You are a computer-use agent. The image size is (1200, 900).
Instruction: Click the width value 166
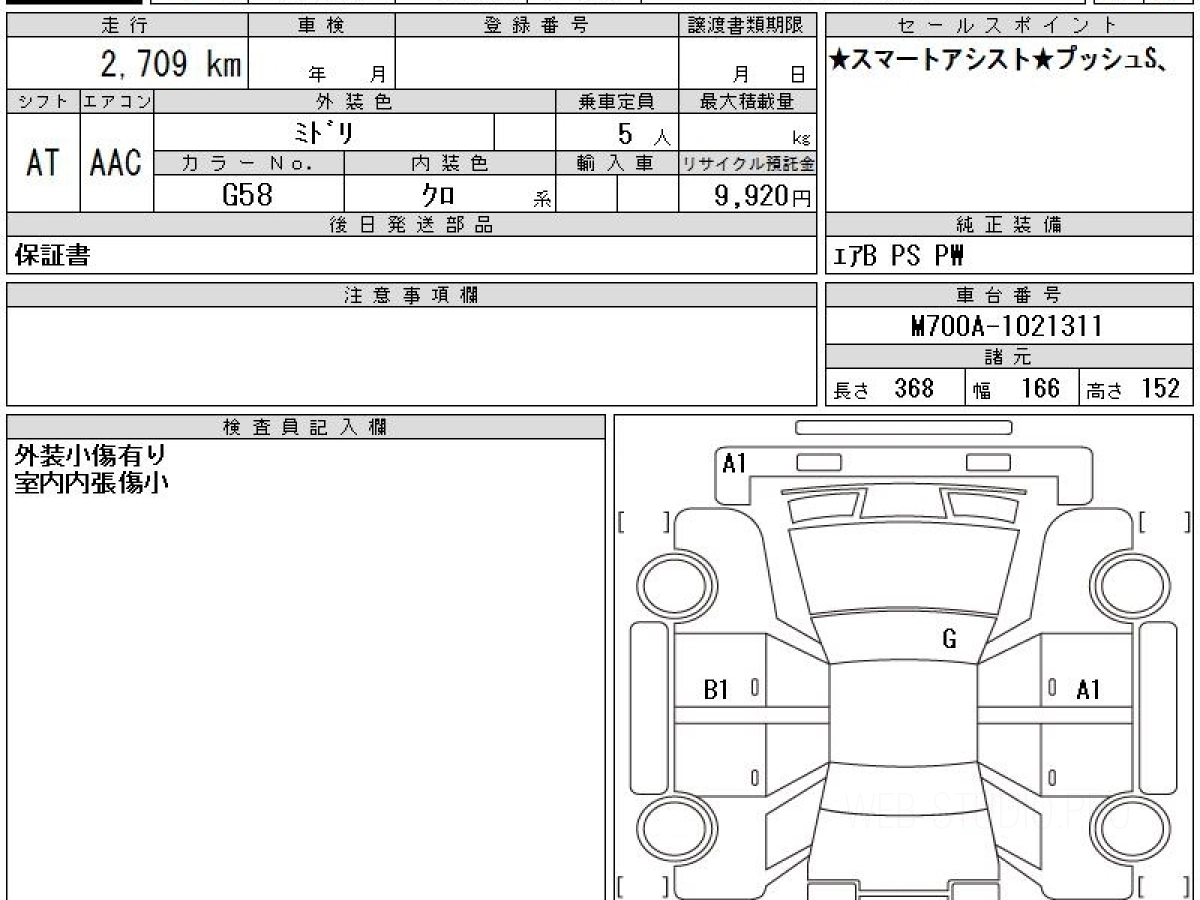pos(1040,389)
